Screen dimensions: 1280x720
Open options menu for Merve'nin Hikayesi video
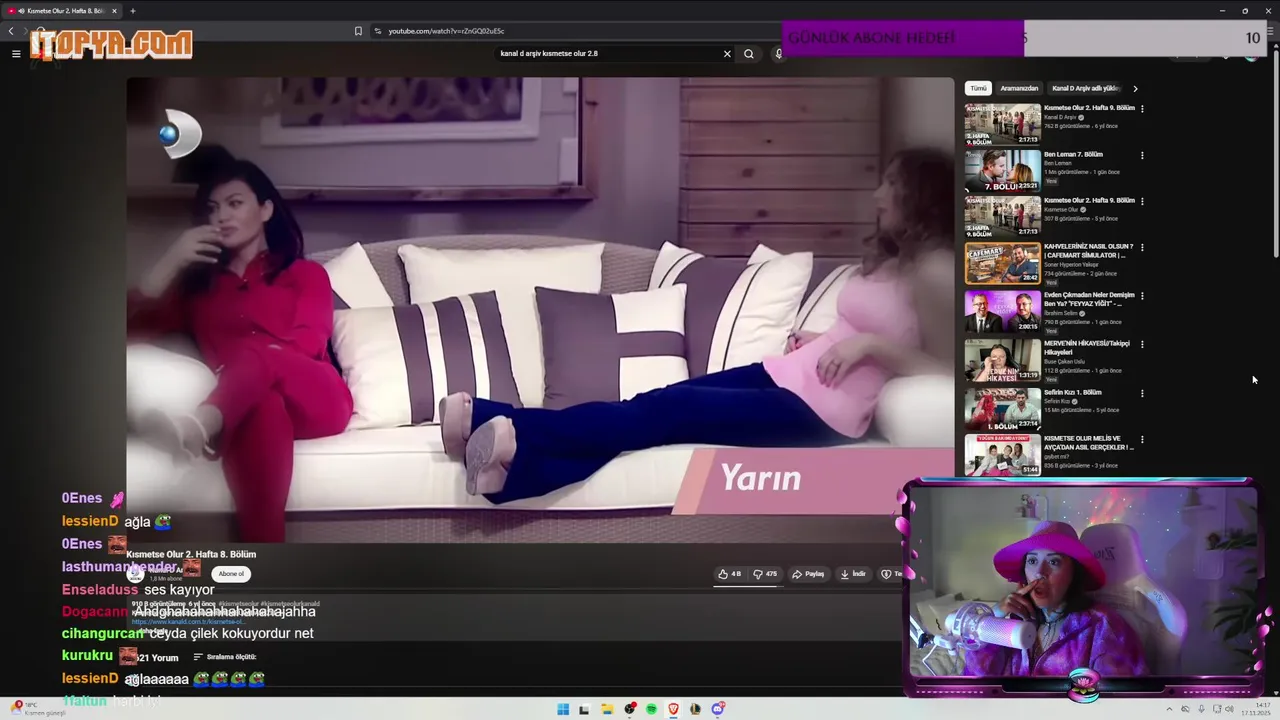[1142, 344]
